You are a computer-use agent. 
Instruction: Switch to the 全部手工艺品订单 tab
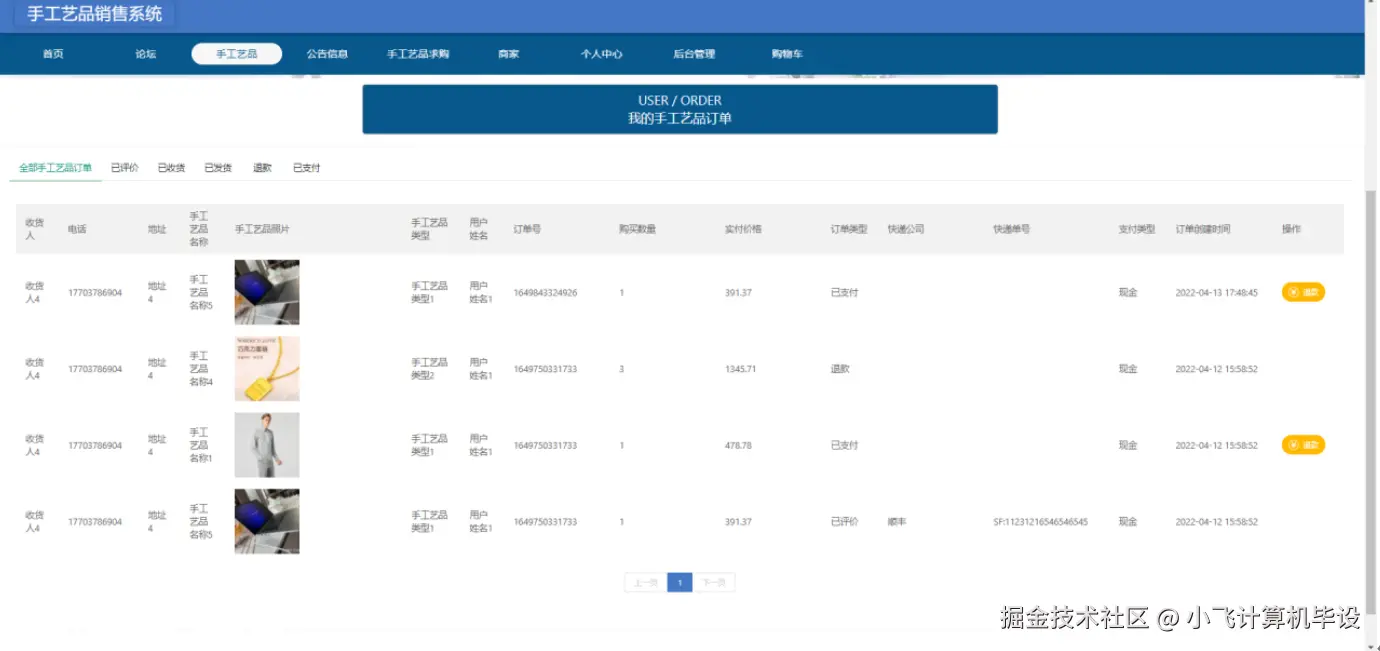click(x=55, y=168)
